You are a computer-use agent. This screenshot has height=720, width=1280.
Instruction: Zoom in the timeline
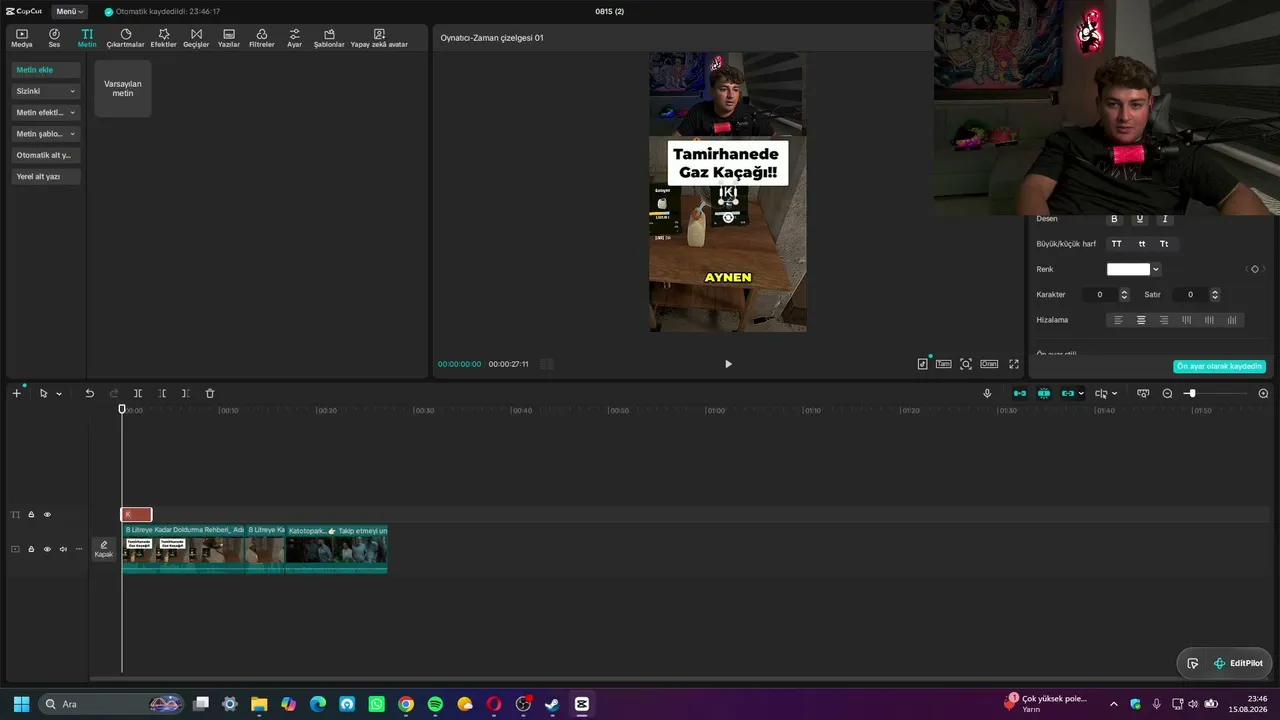pos(1263,393)
